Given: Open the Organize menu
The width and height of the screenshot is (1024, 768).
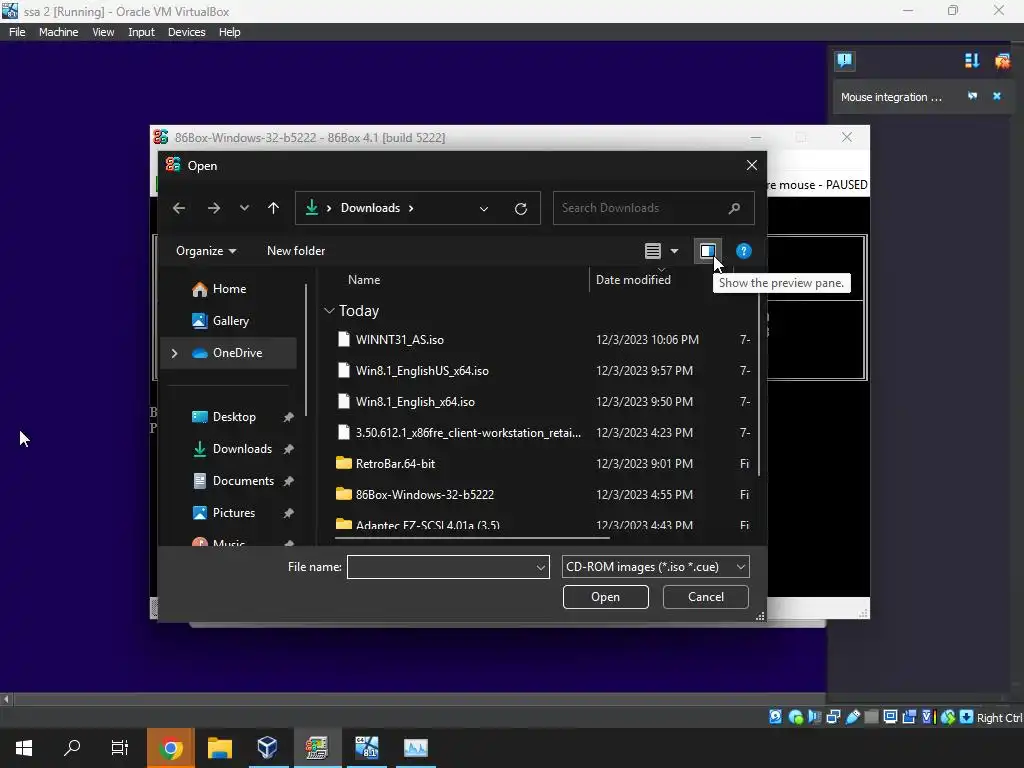Looking at the screenshot, I should coord(206,251).
